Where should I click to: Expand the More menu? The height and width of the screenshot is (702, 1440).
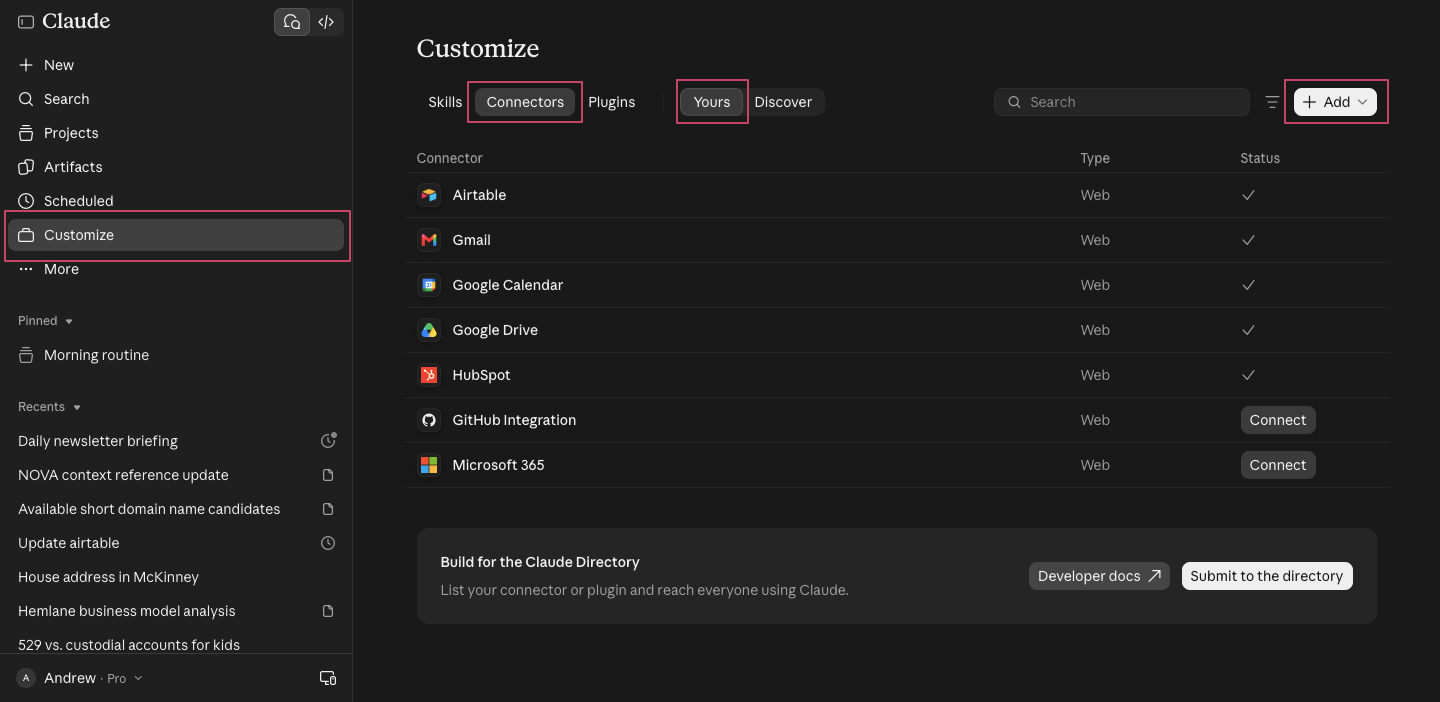click(x=176, y=269)
